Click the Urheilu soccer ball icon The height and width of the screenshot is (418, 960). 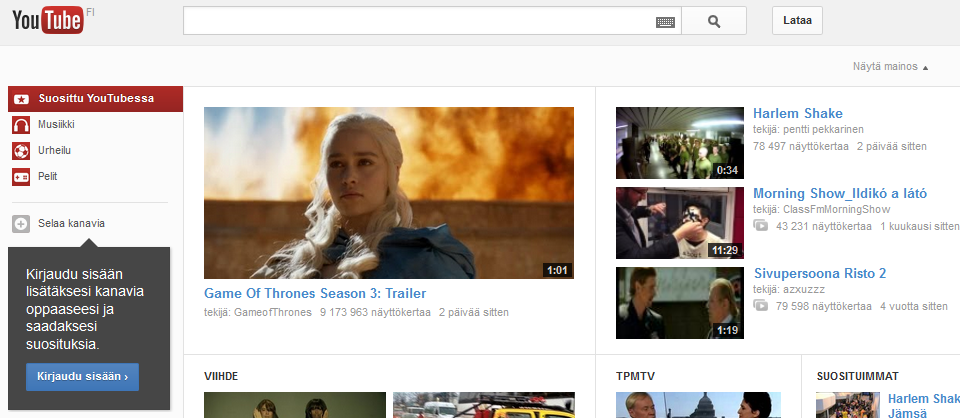[21, 151]
